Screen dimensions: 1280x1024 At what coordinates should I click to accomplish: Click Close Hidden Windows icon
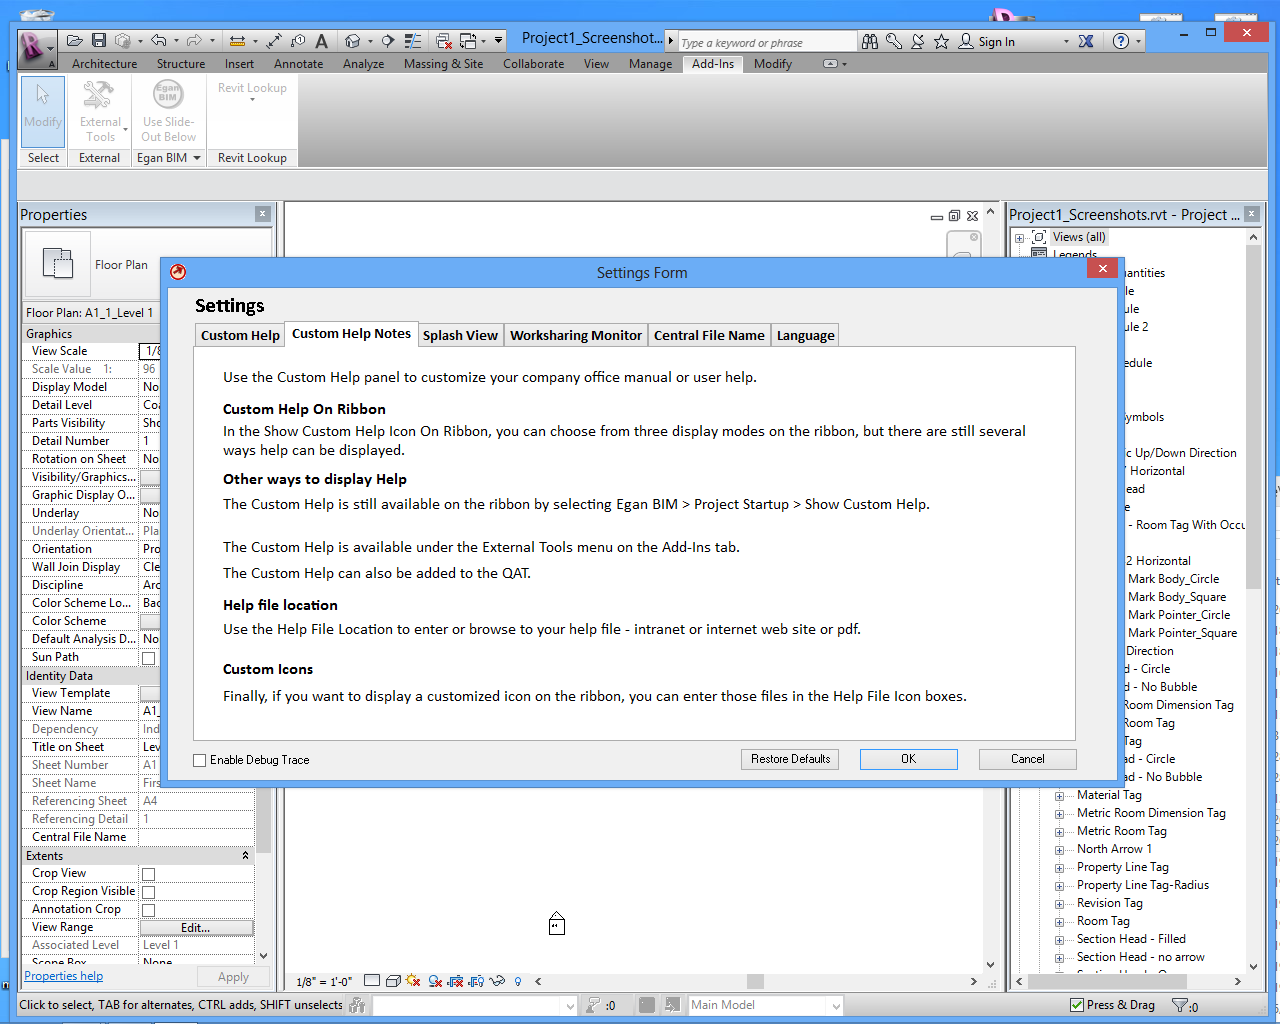click(444, 41)
